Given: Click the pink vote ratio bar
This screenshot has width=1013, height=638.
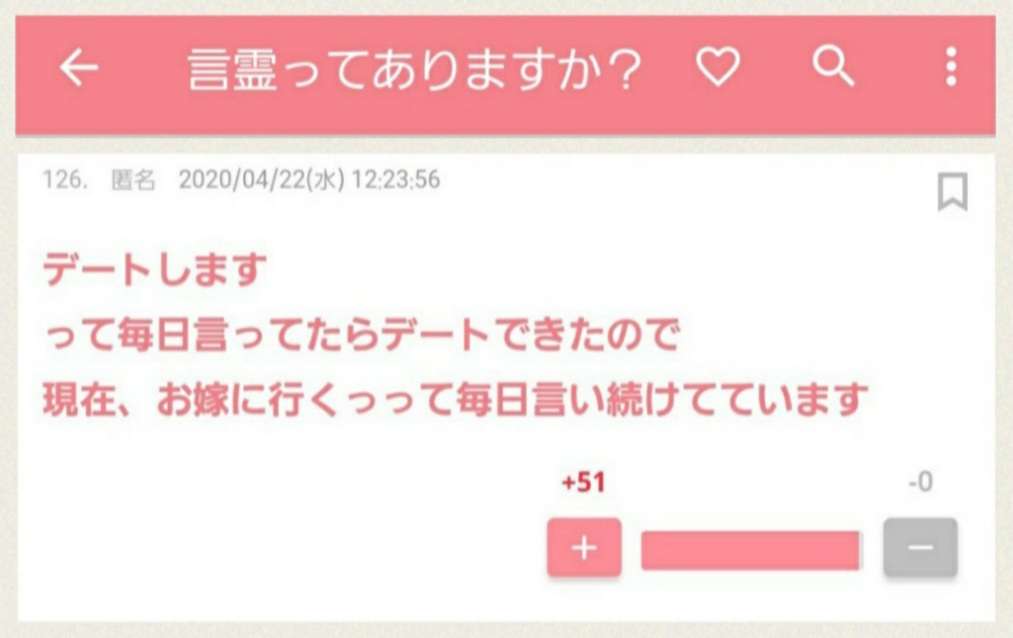Looking at the screenshot, I should tap(750, 550).
